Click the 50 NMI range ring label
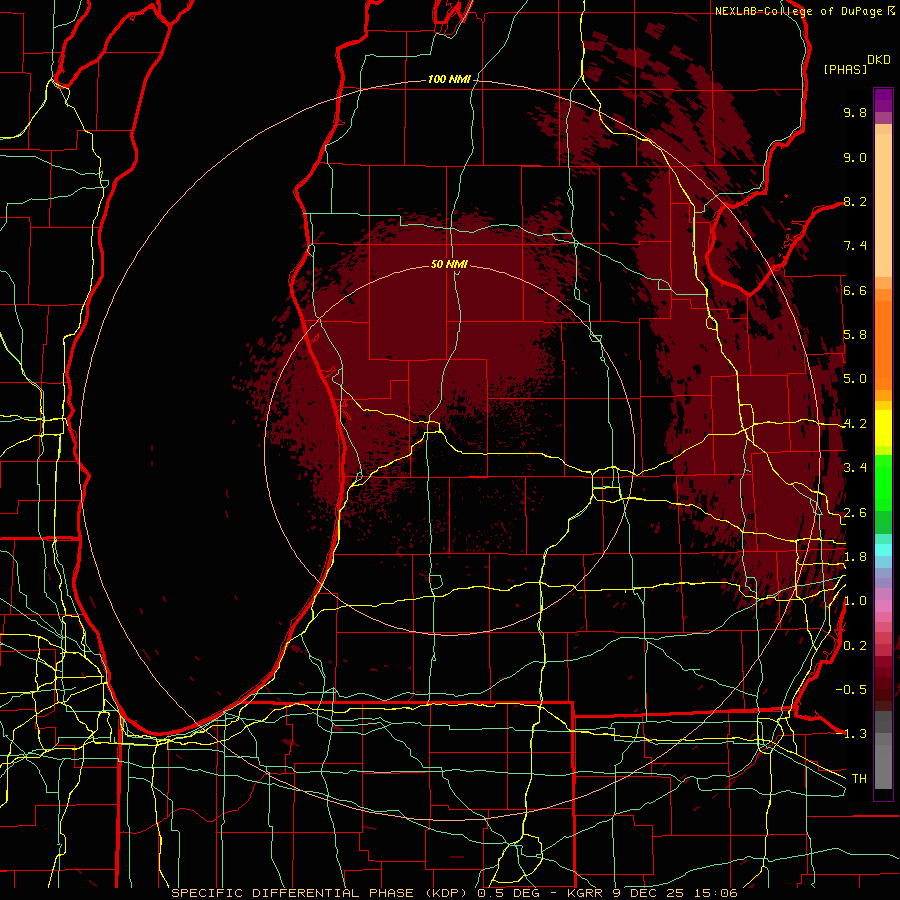 [x=449, y=264]
